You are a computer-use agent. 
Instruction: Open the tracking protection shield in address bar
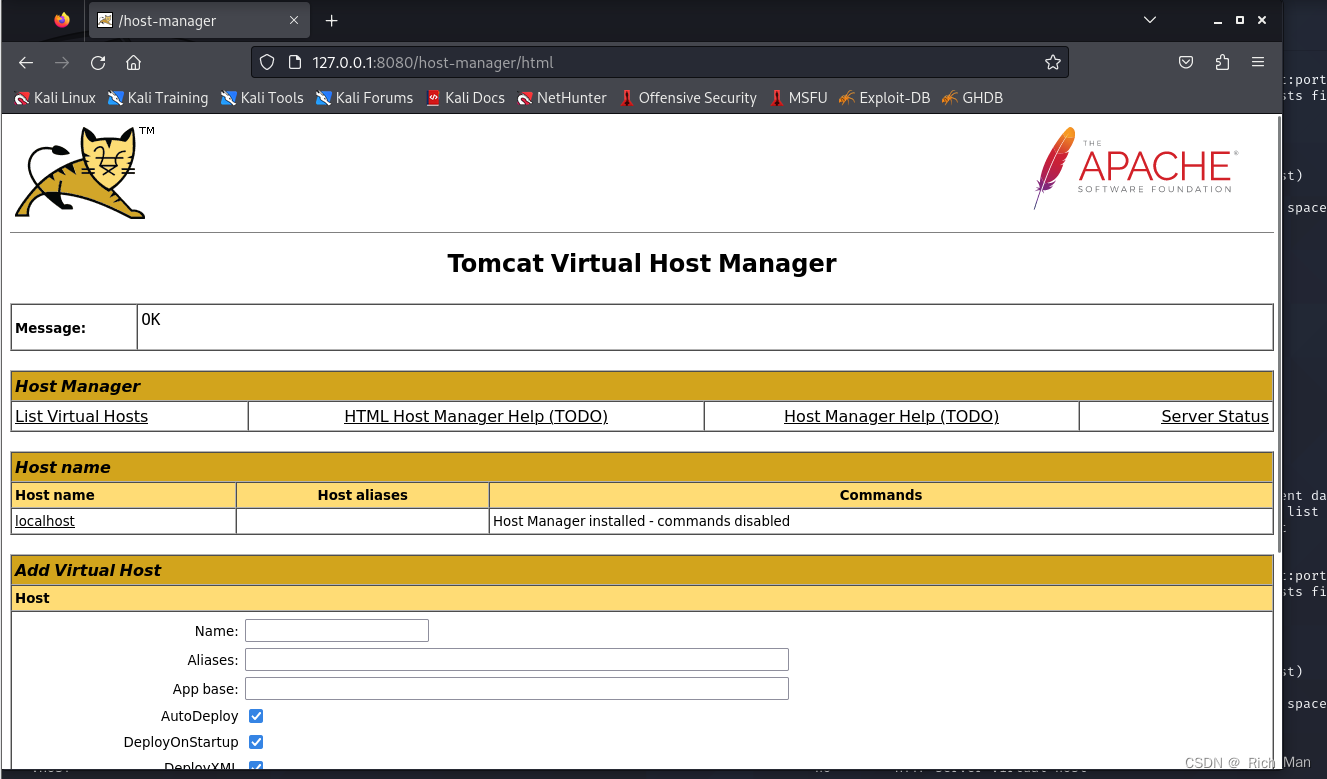[x=266, y=62]
